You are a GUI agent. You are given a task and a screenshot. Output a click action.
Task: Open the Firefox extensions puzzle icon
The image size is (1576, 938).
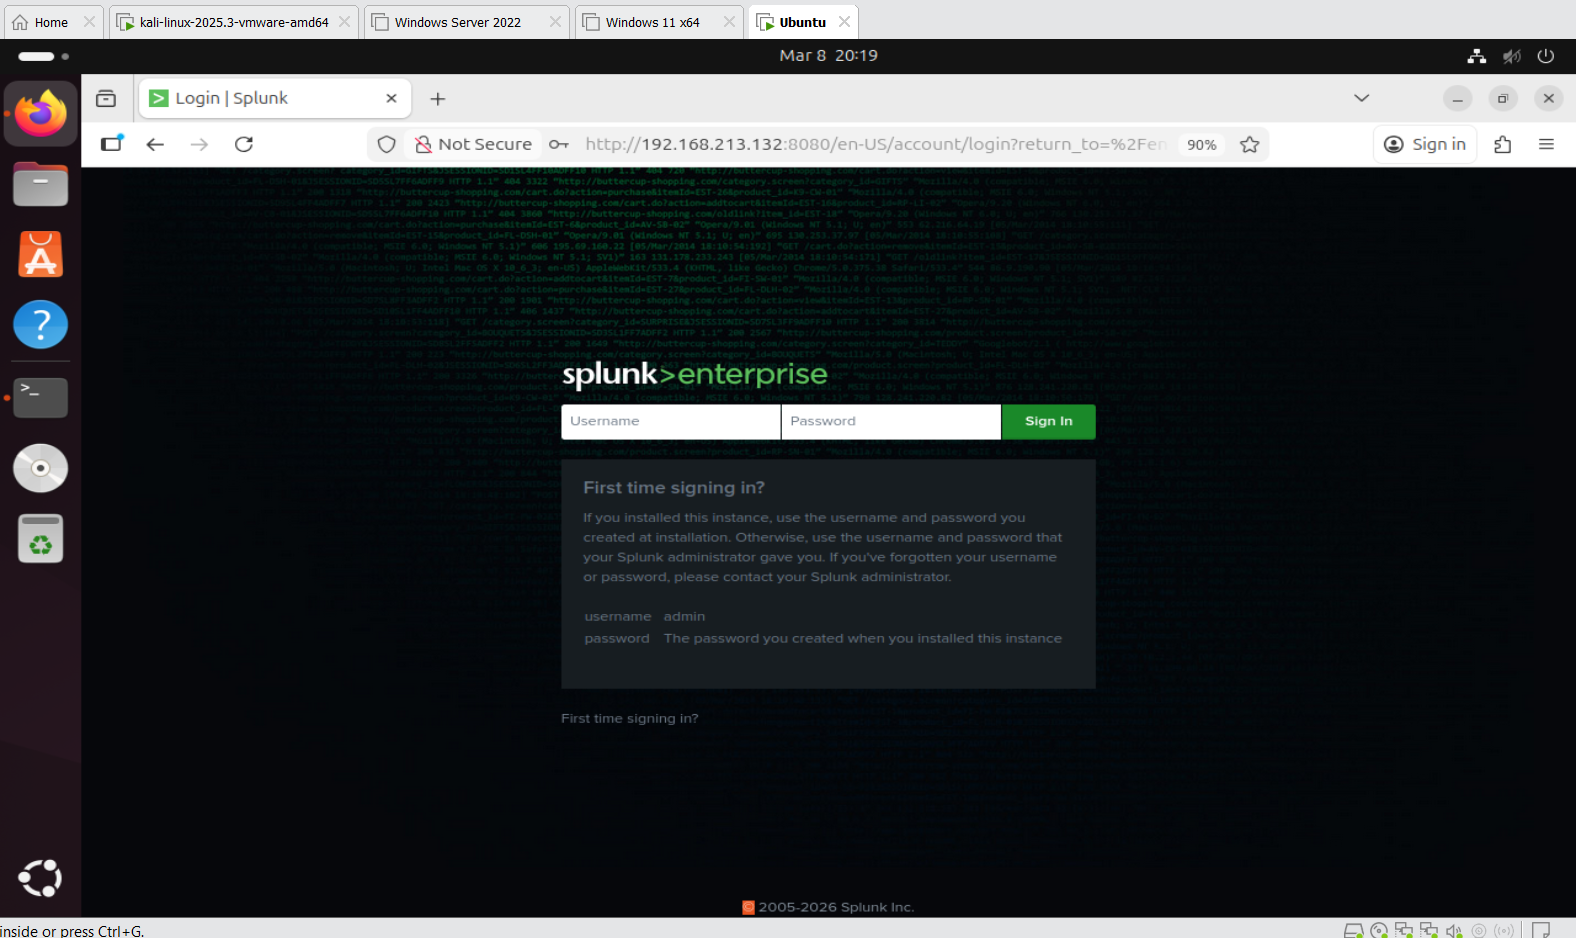(1502, 144)
